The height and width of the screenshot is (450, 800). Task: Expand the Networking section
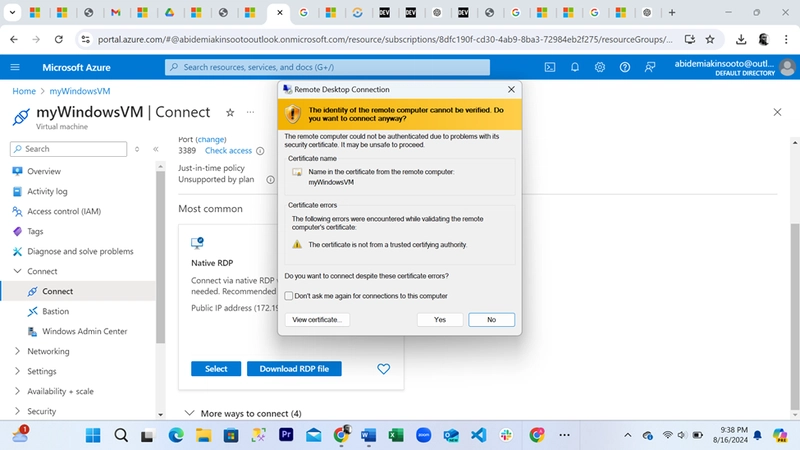coord(17,351)
